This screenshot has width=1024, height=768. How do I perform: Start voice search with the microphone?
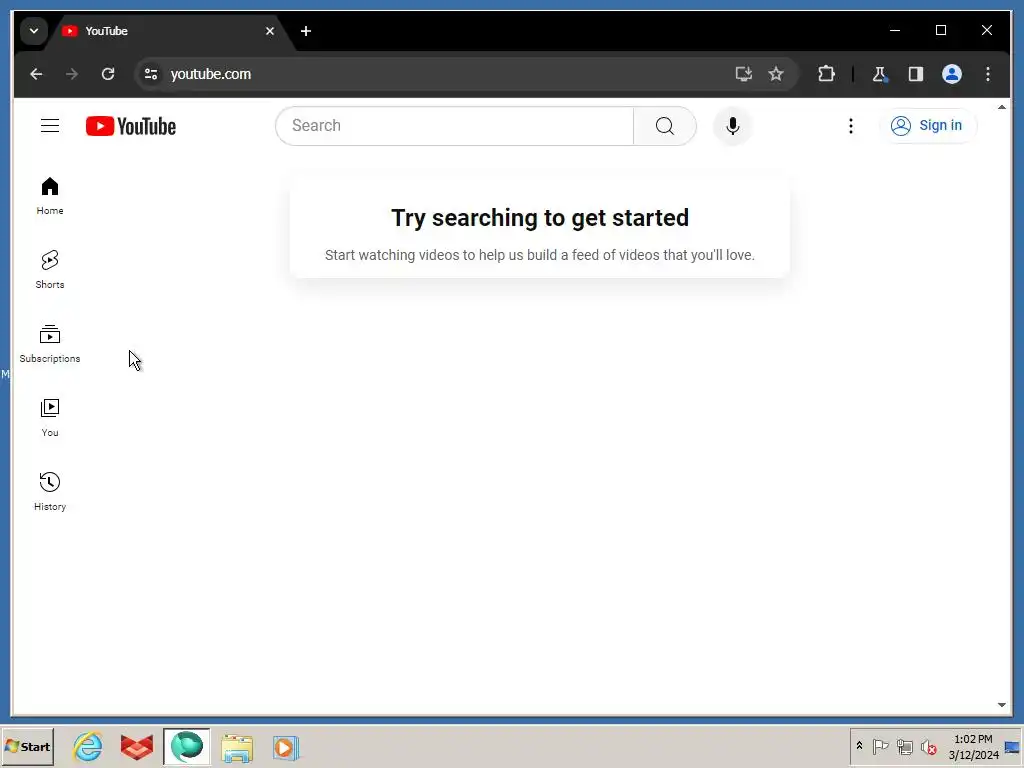click(733, 125)
